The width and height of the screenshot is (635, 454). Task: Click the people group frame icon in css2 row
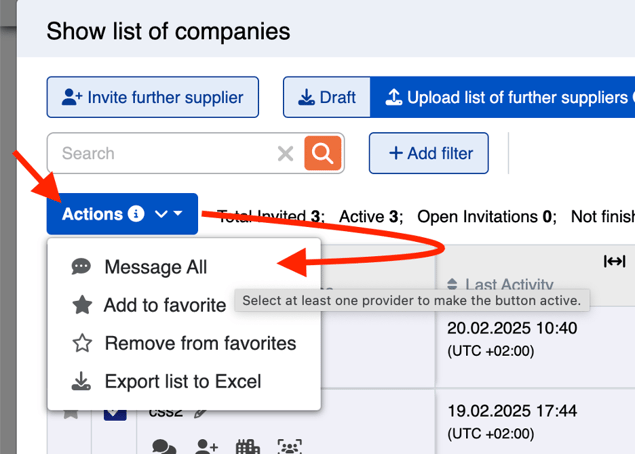pos(290,446)
